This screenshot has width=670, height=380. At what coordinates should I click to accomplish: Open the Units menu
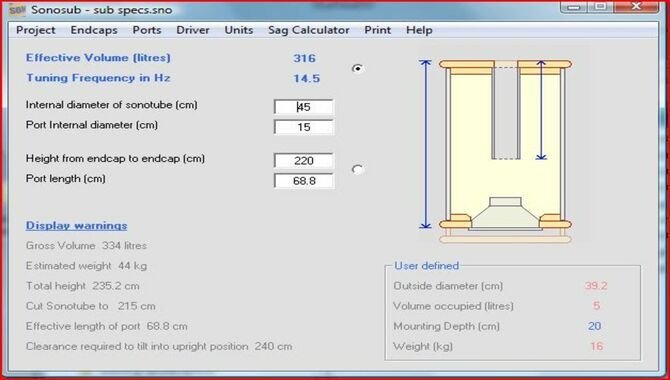click(x=239, y=30)
